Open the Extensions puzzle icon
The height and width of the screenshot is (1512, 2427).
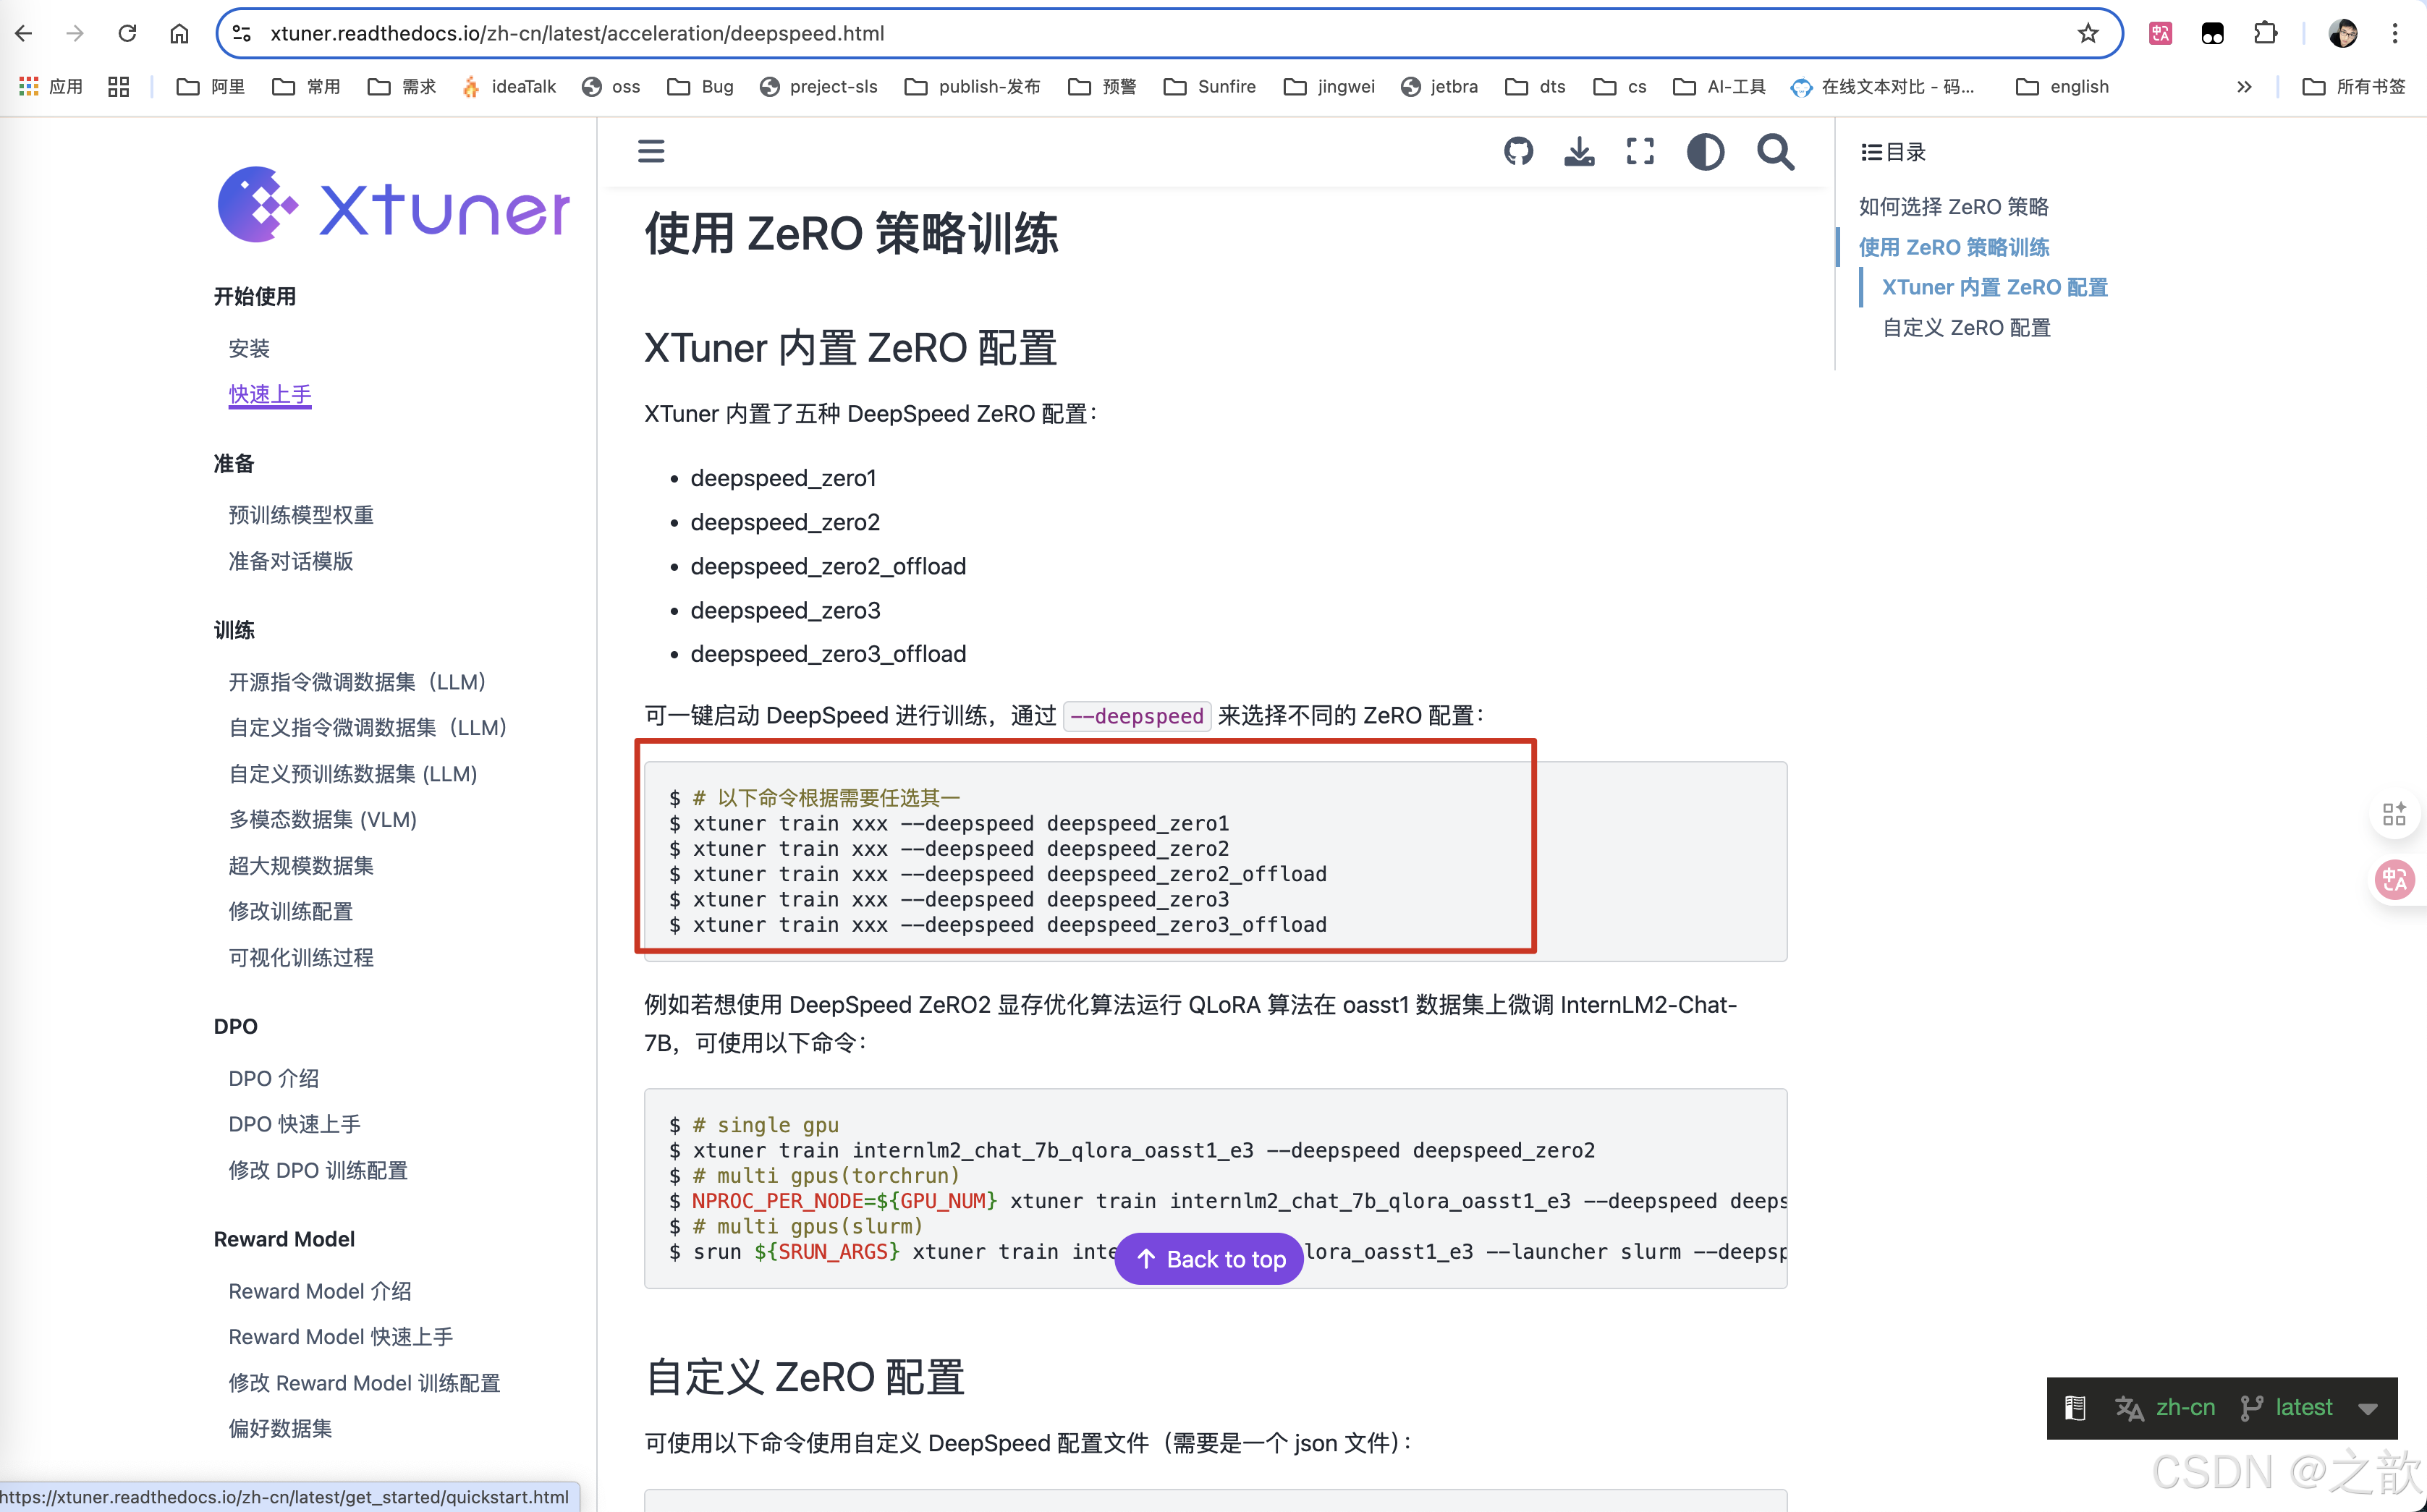coord(2265,33)
